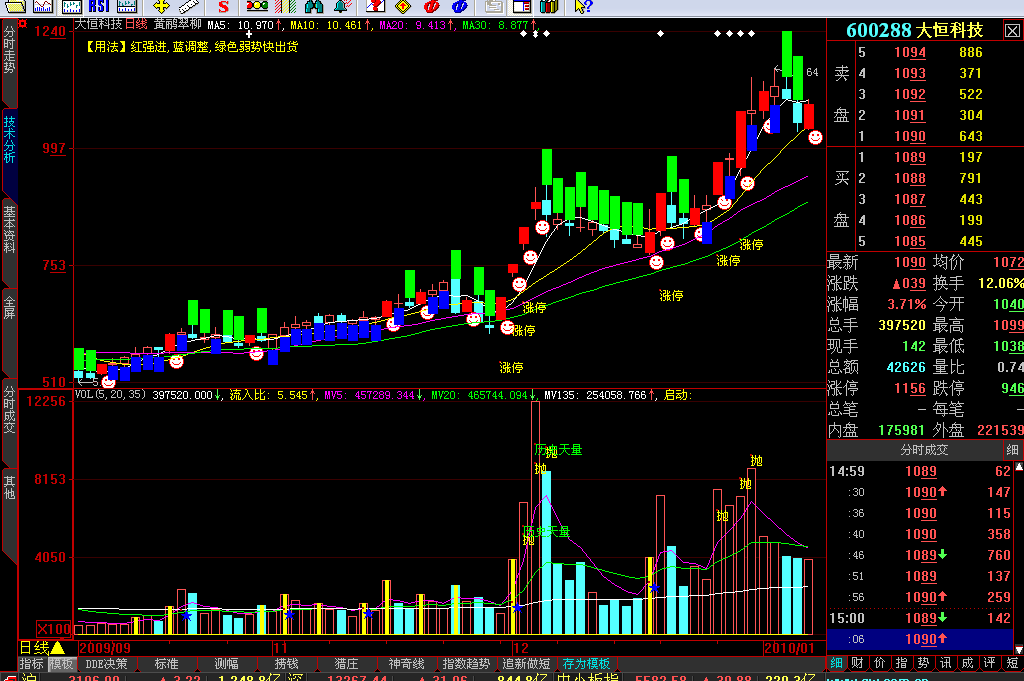1024x681 pixels.
Task: Open the binoculars search tool
Action: click(x=314, y=7)
